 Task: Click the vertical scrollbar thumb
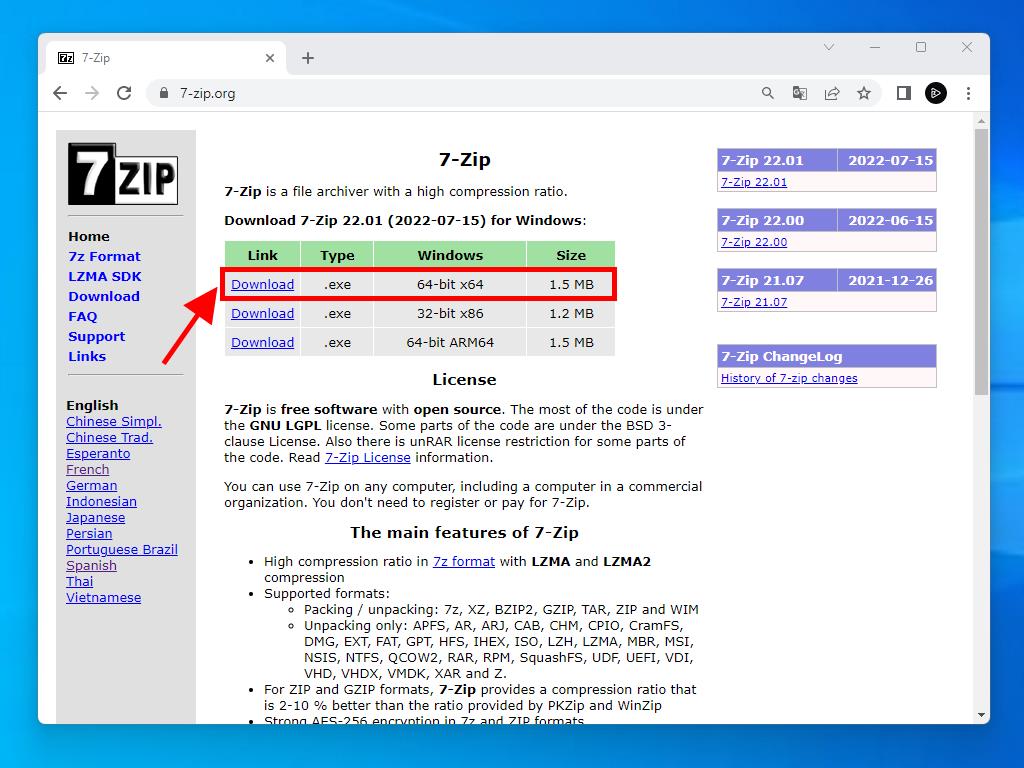[x=981, y=262]
